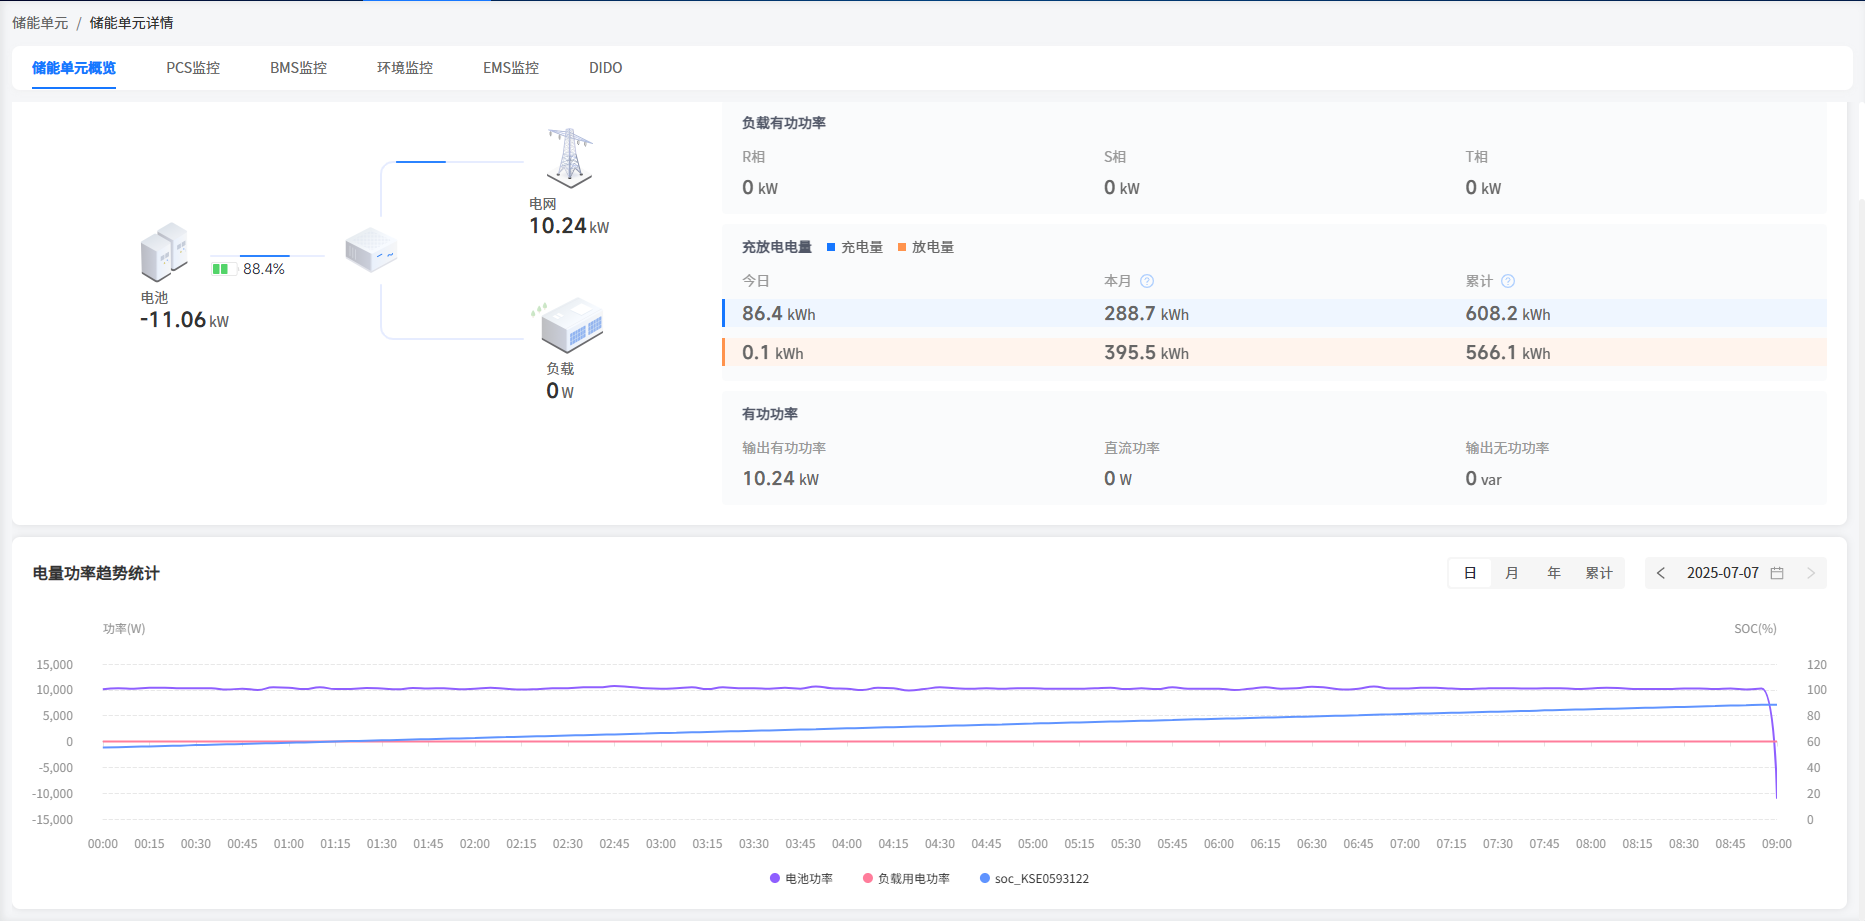Viewport: 1865px width, 921px height.
Task: Click the blue 充电量 legend swatch
Action: [x=831, y=247]
